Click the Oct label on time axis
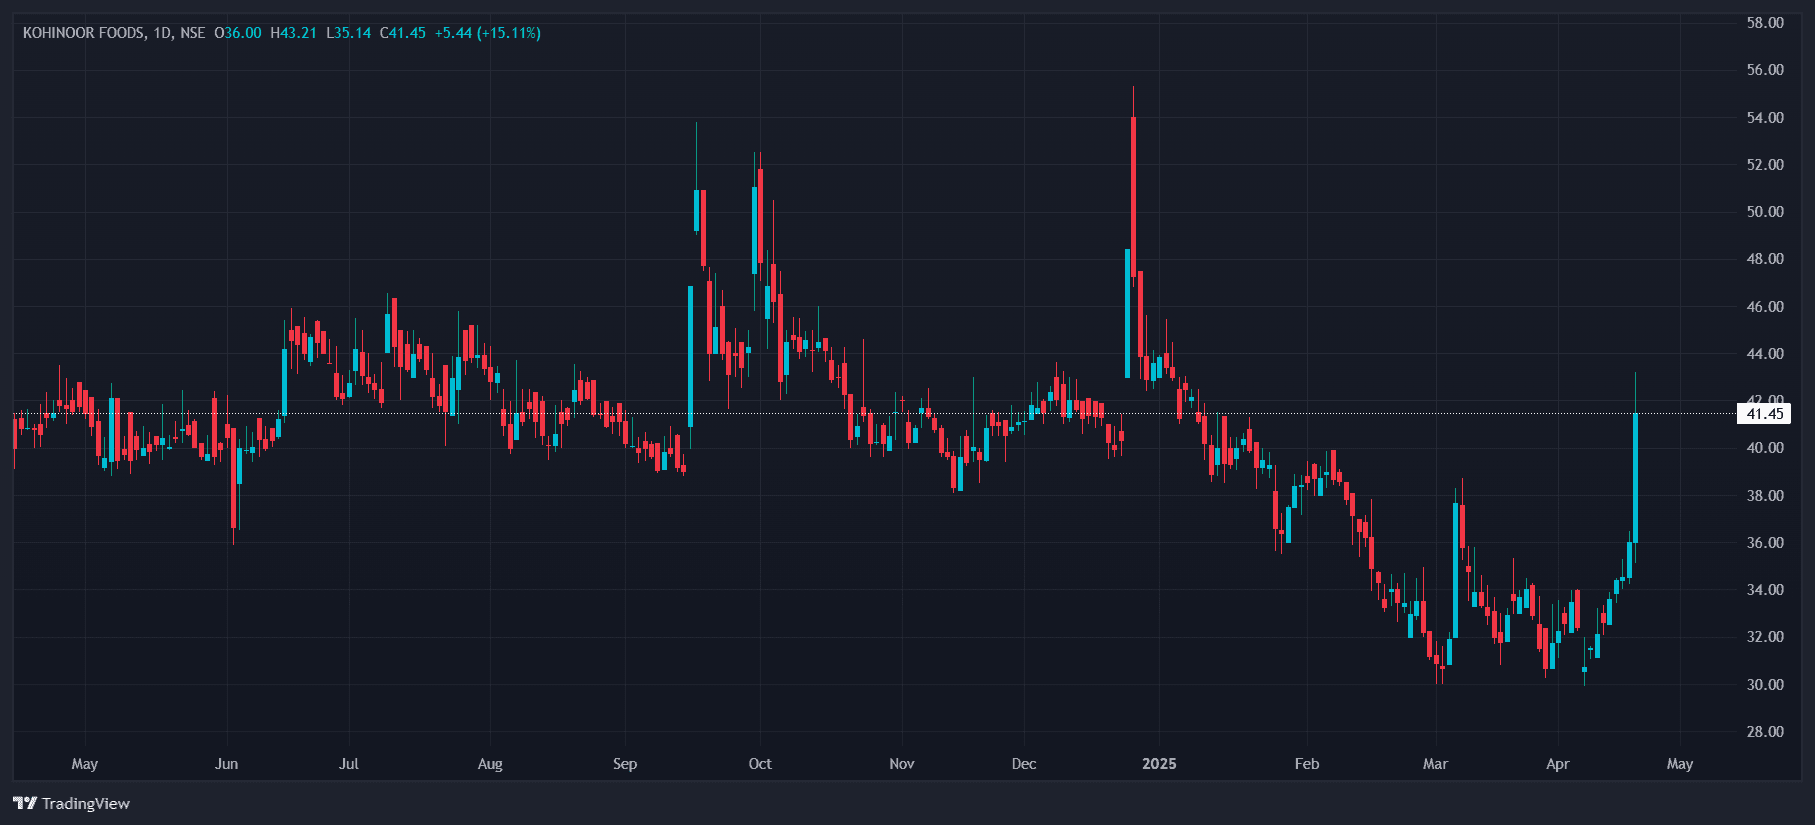 (760, 763)
